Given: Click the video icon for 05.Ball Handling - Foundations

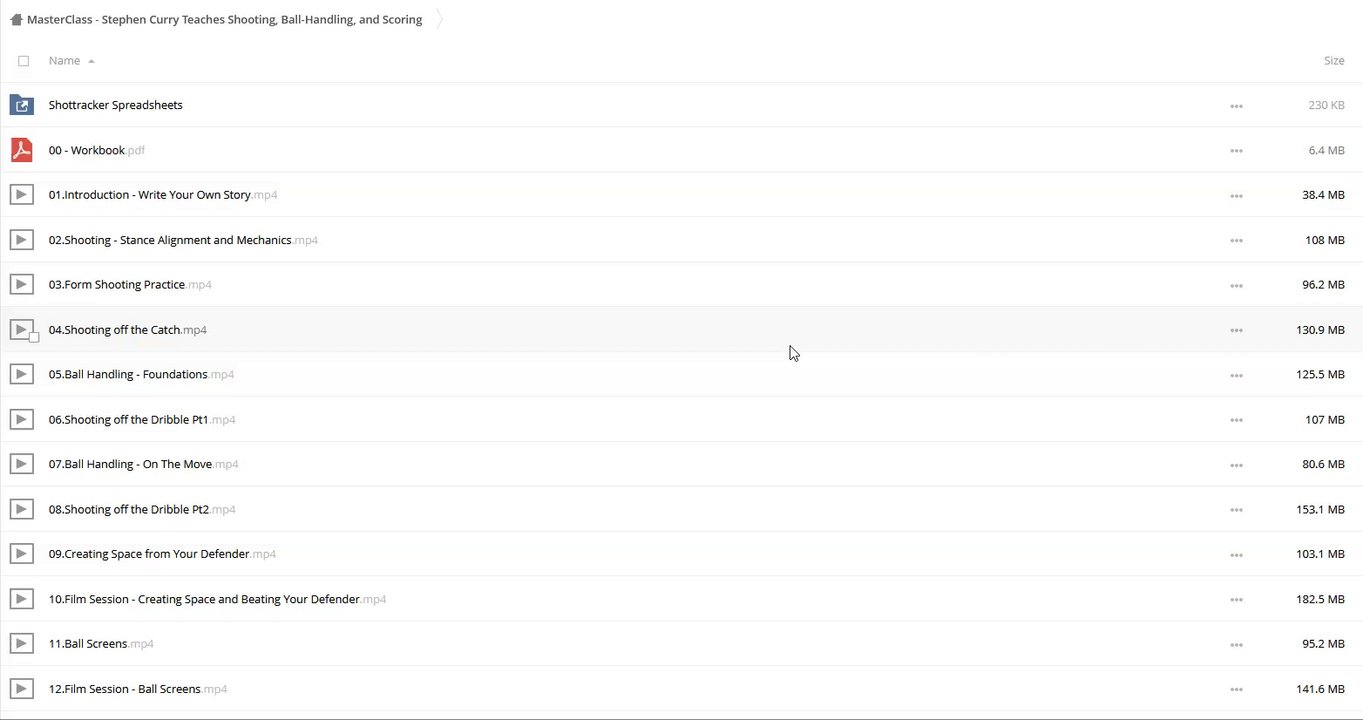Looking at the screenshot, I should point(21,374).
